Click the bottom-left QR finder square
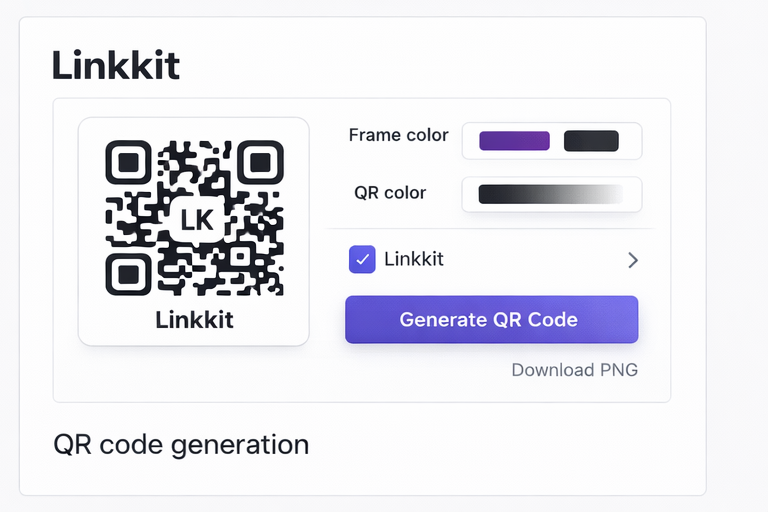This screenshot has height=512, width=768. click(127, 272)
